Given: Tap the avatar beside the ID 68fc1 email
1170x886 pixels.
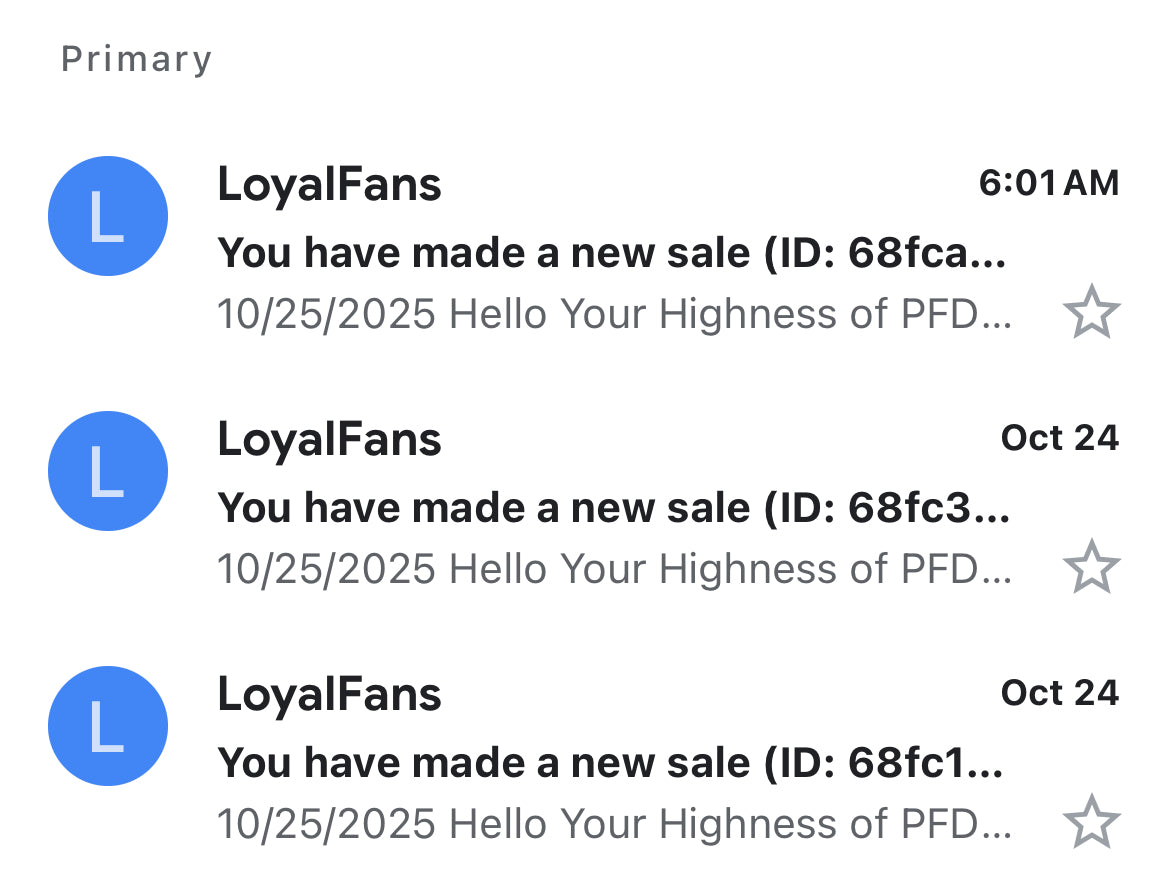Looking at the screenshot, I should [x=108, y=726].
